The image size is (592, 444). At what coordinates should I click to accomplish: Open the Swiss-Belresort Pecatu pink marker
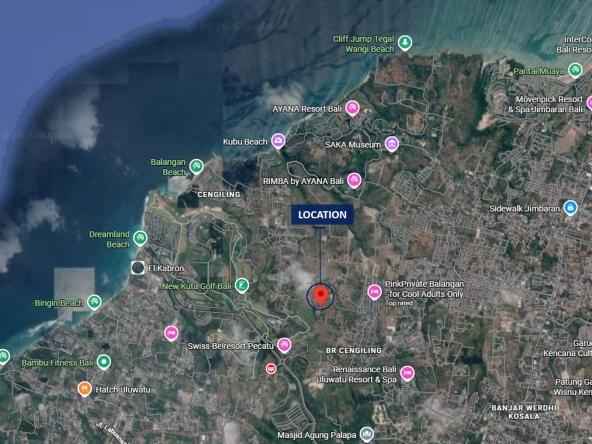coord(284,345)
